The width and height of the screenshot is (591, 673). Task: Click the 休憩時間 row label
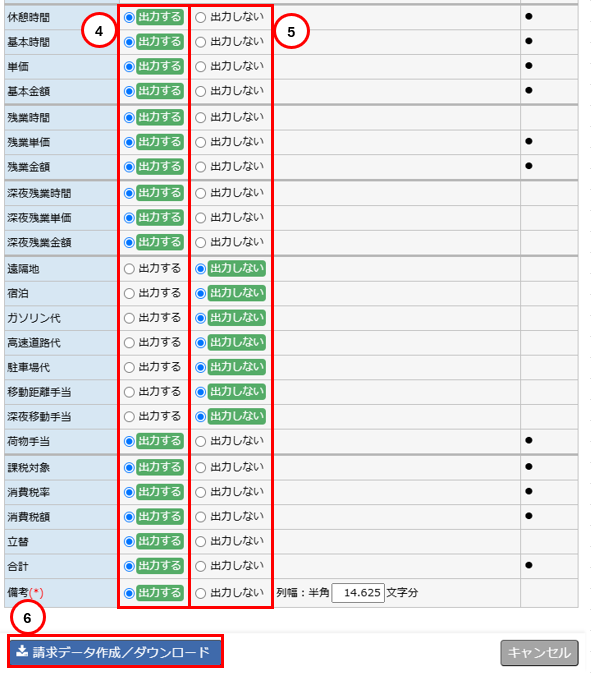pyautogui.click(x=28, y=18)
